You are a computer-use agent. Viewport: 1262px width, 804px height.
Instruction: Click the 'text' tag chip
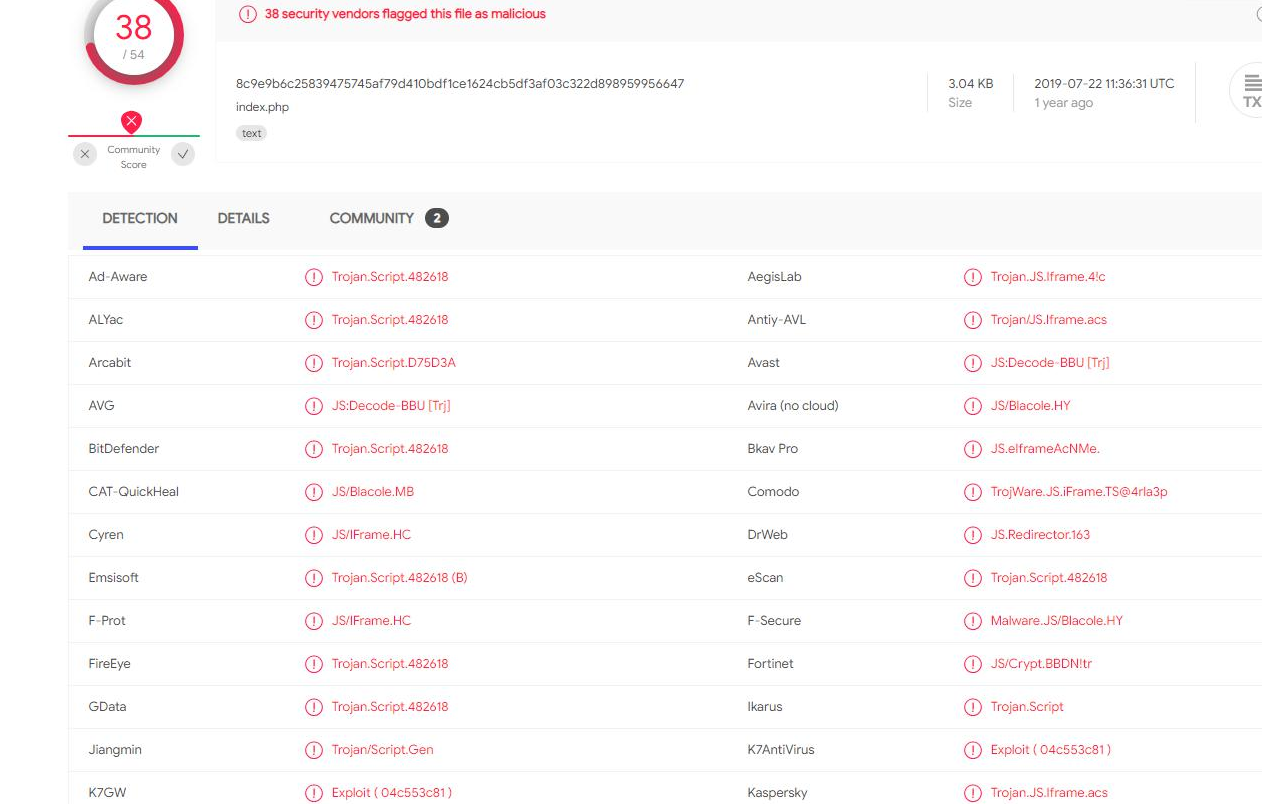click(252, 133)
